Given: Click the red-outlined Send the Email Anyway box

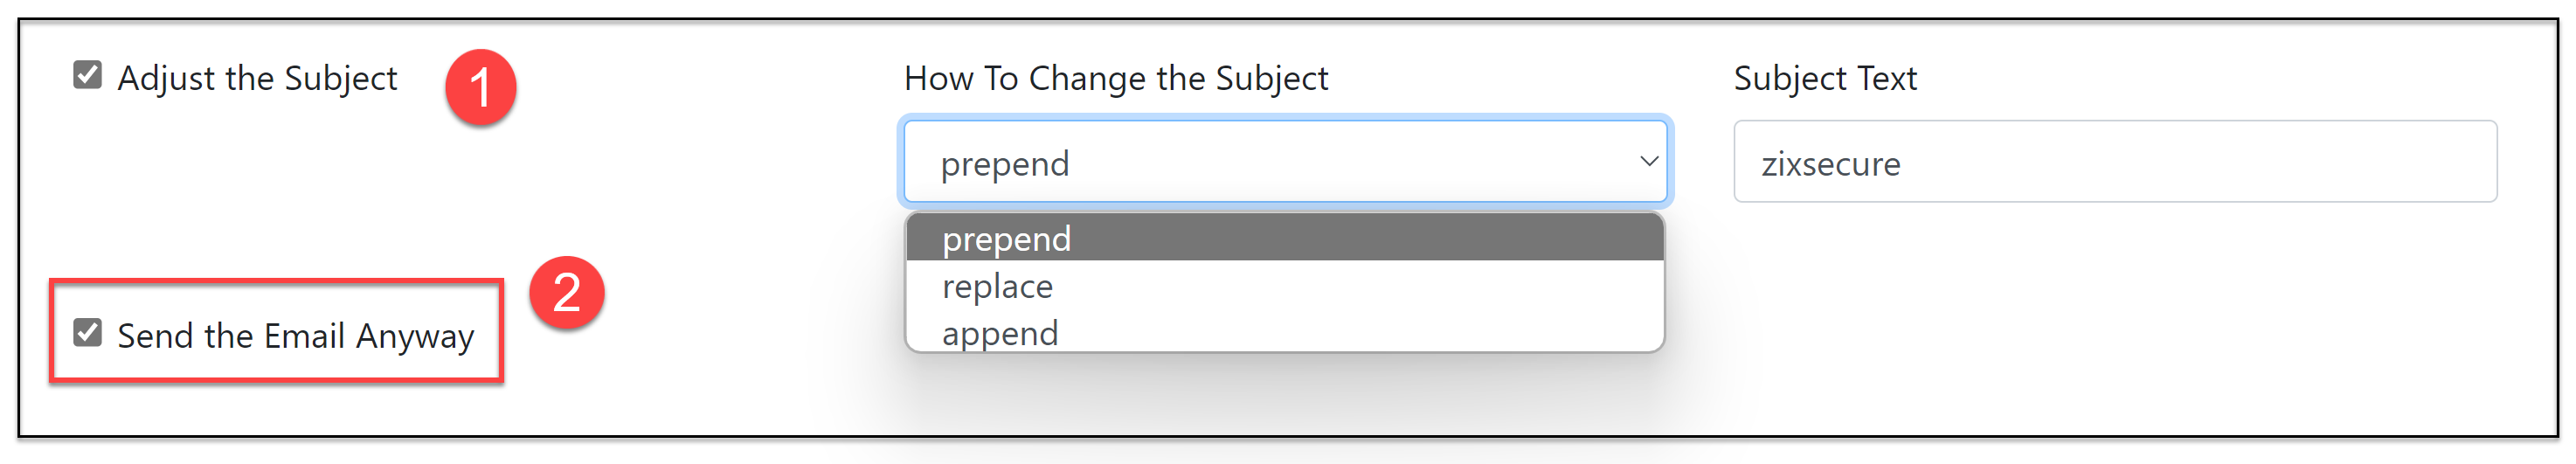Looking at the screenshot, I should [276, 331].
